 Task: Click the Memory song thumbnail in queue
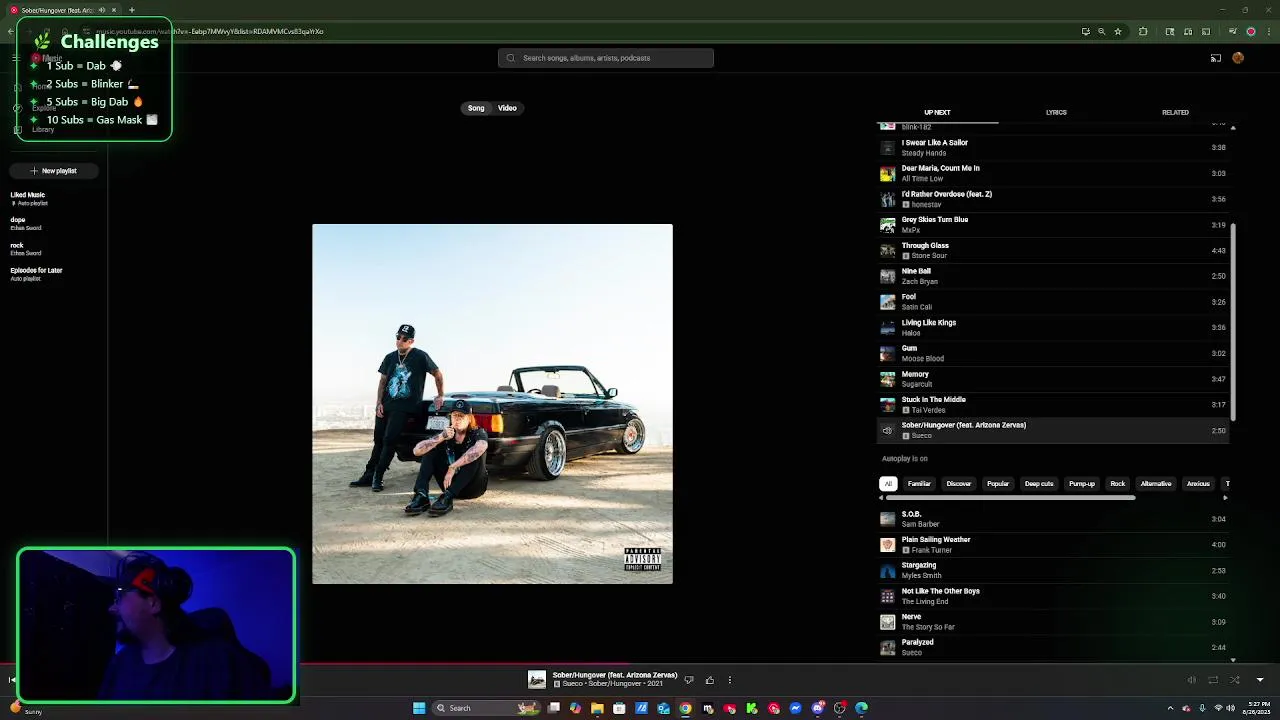(887, 379)
